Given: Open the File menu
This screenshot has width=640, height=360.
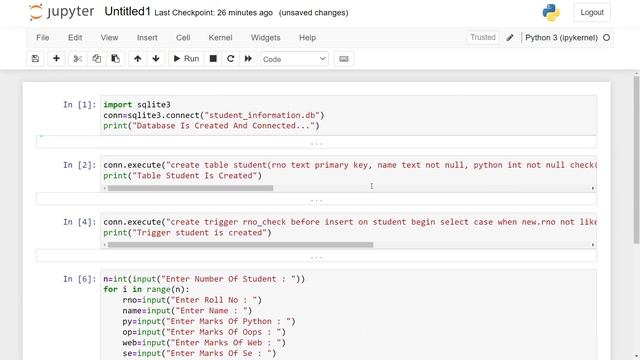Looking at the screenshot, I should pyautogui.click(x=42, y=38).
